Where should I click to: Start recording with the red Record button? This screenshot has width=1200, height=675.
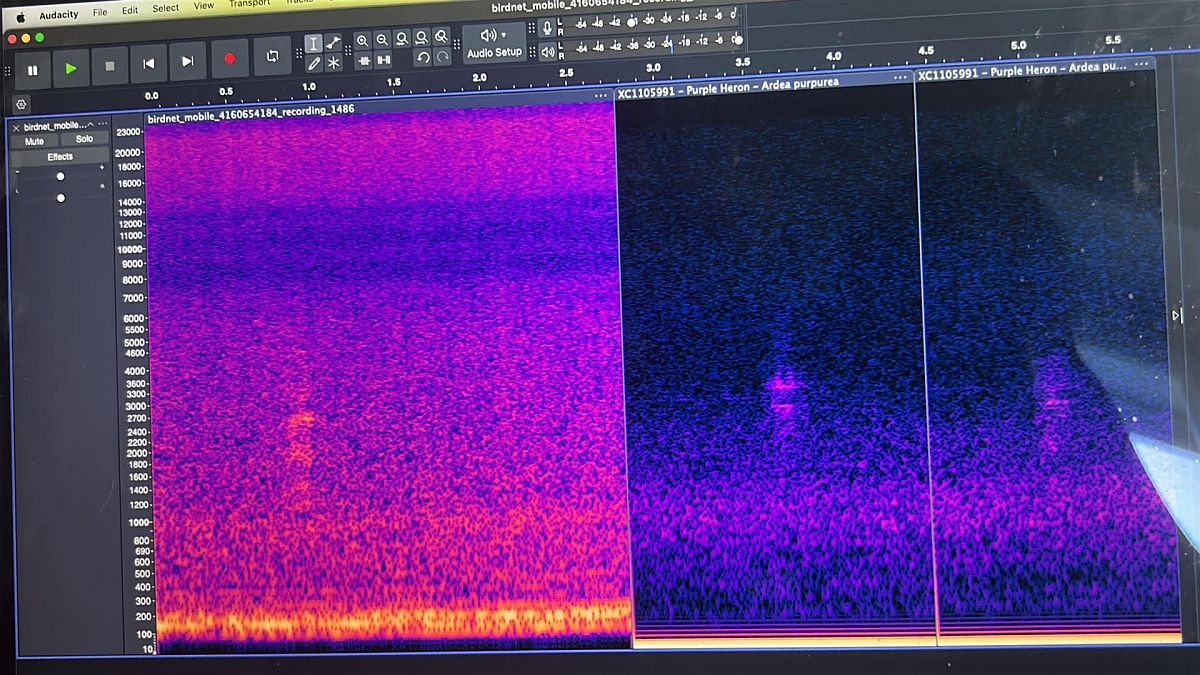229,59
